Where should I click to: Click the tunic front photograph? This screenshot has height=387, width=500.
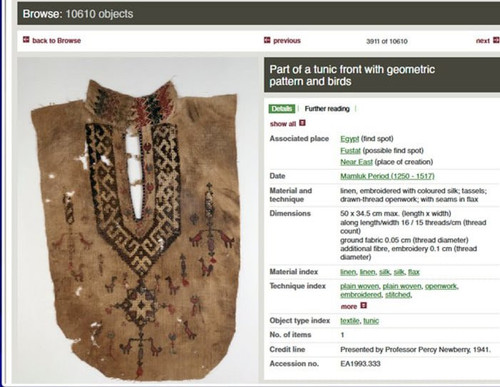click(x=137, y=220)
